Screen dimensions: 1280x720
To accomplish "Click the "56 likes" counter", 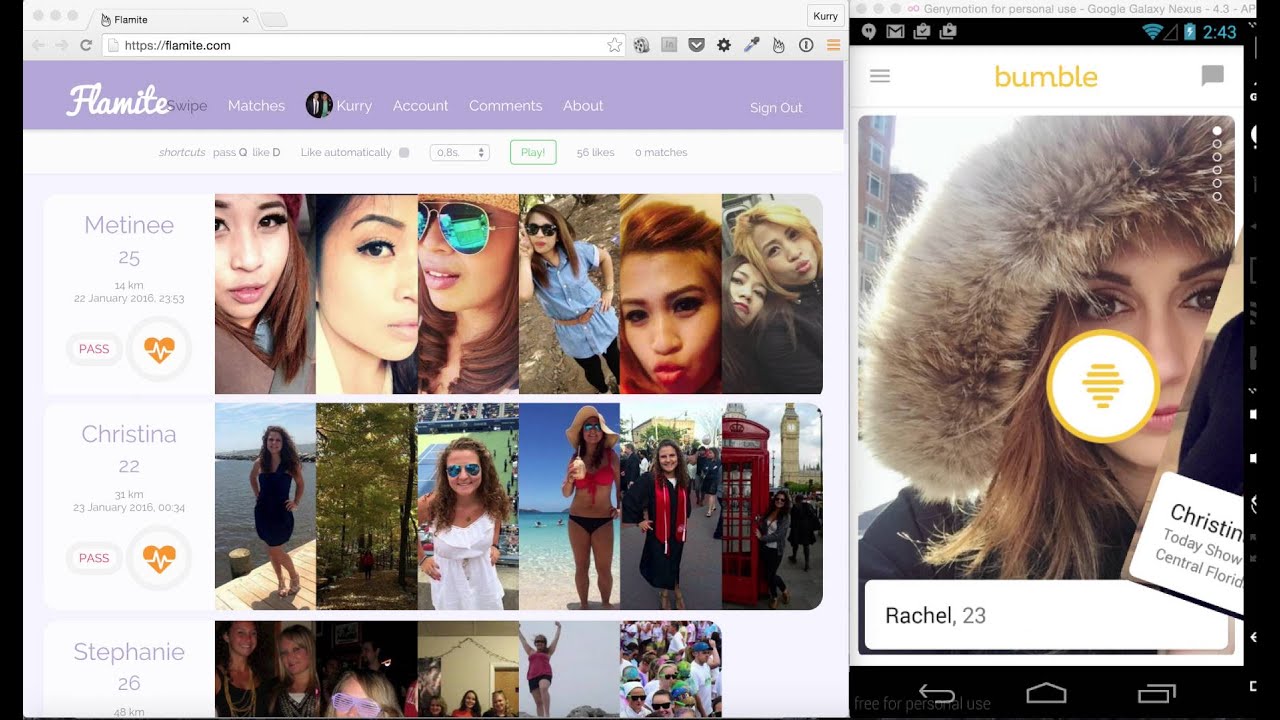I will [x=595, y=153].
